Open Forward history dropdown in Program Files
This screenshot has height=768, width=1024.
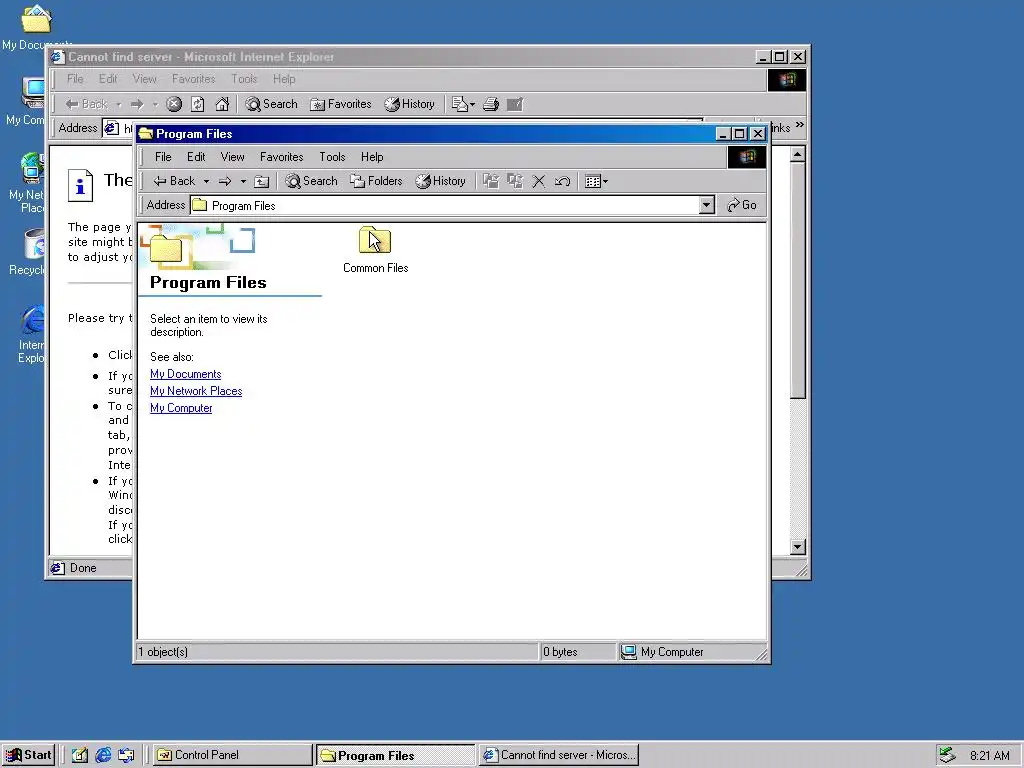pos(243,181)
